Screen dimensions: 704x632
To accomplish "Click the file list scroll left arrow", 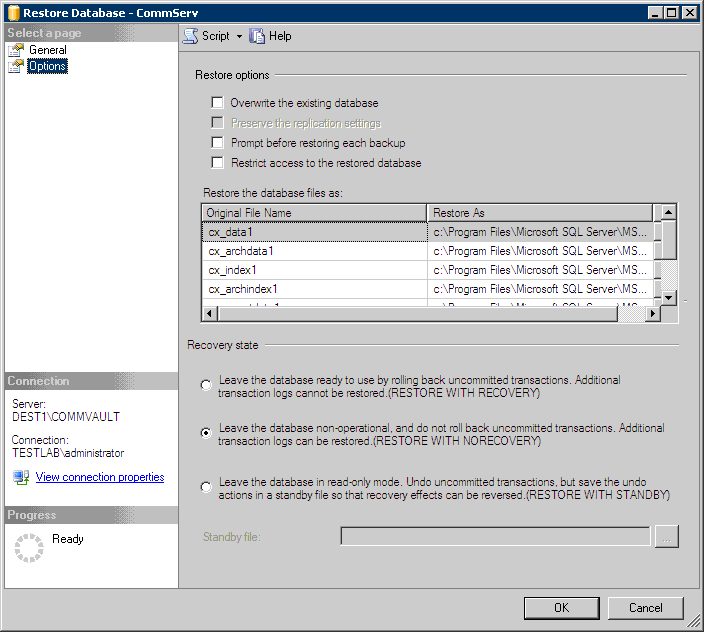I will tap(209, 314).
